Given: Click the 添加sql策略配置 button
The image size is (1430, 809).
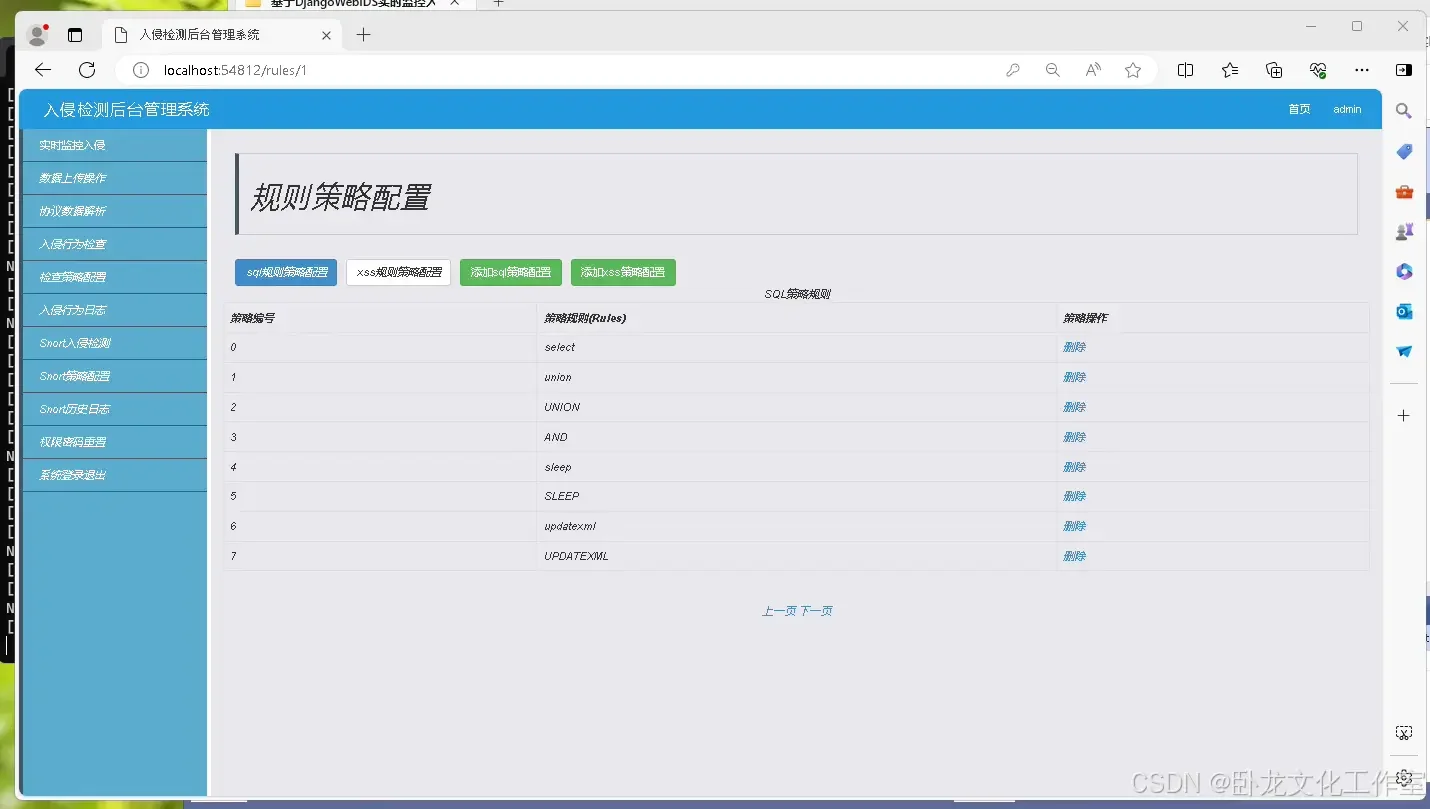Looking at the screenshot, I should pyautogui.click(x=510, y=271).
